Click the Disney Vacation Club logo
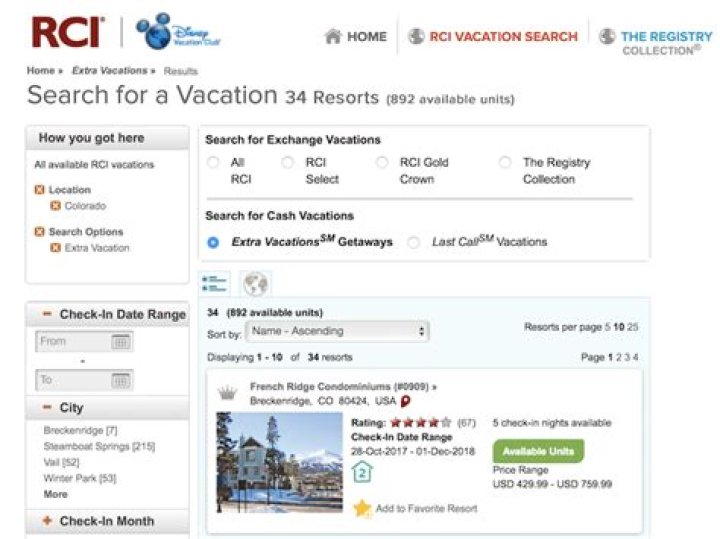 pyautogui.click(x=177, y=32)
